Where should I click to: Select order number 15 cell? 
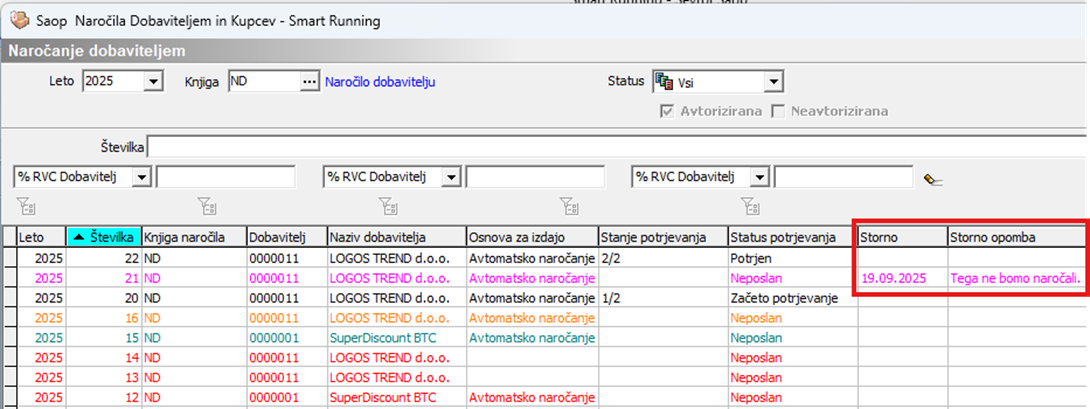click(x=104, y=338)
